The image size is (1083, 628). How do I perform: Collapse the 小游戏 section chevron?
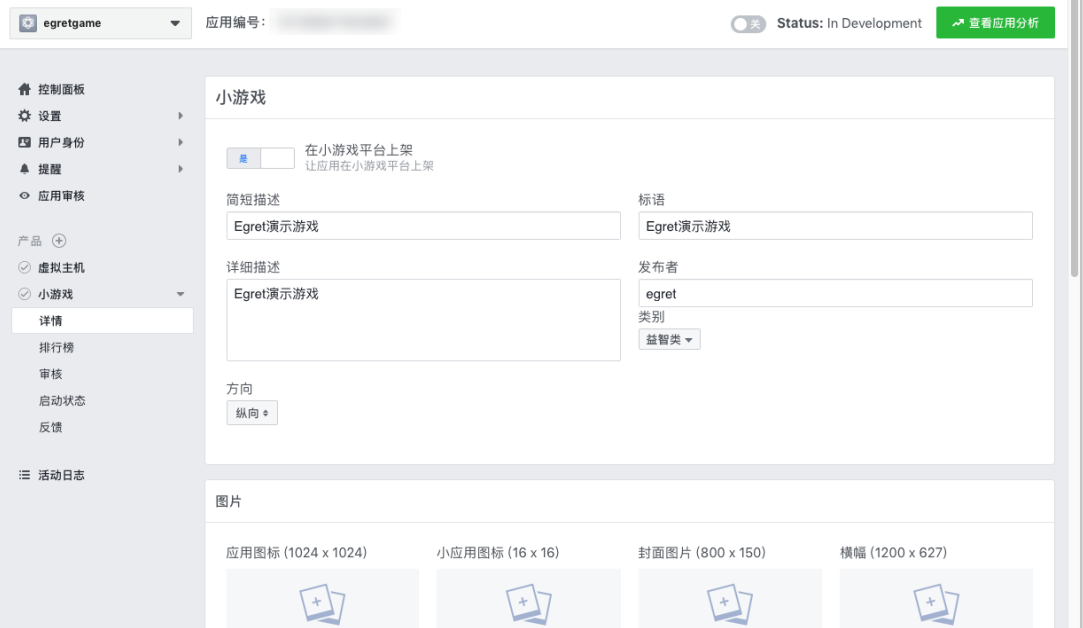[180, 294]
